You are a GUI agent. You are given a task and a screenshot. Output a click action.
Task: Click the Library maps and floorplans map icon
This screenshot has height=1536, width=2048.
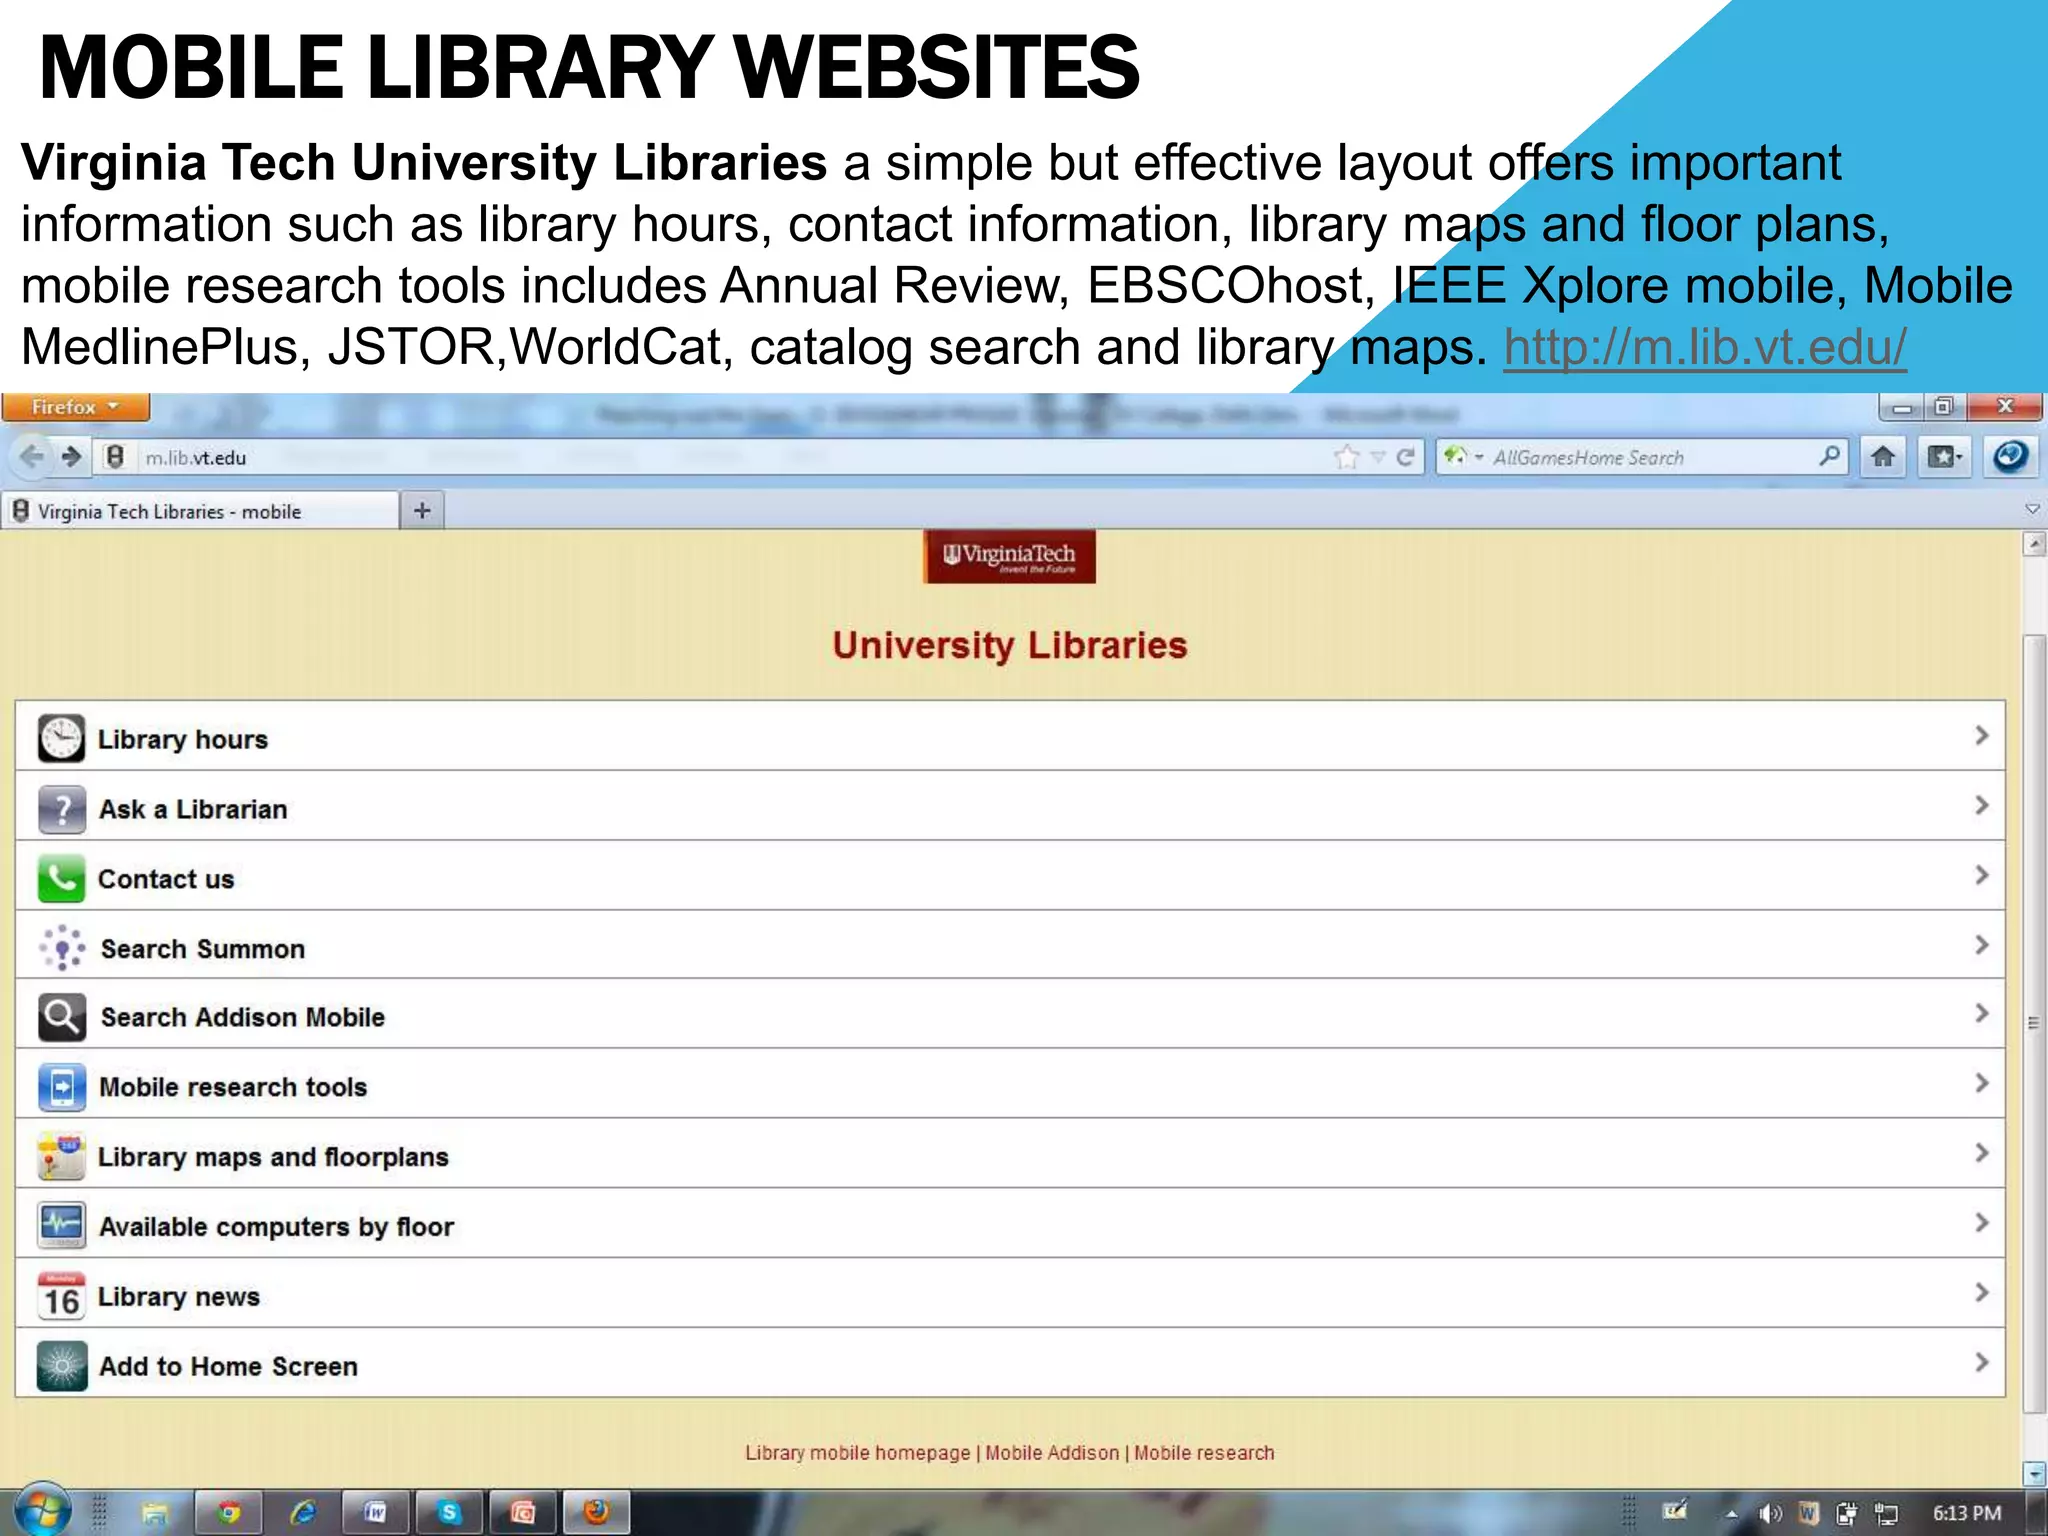61,1157
